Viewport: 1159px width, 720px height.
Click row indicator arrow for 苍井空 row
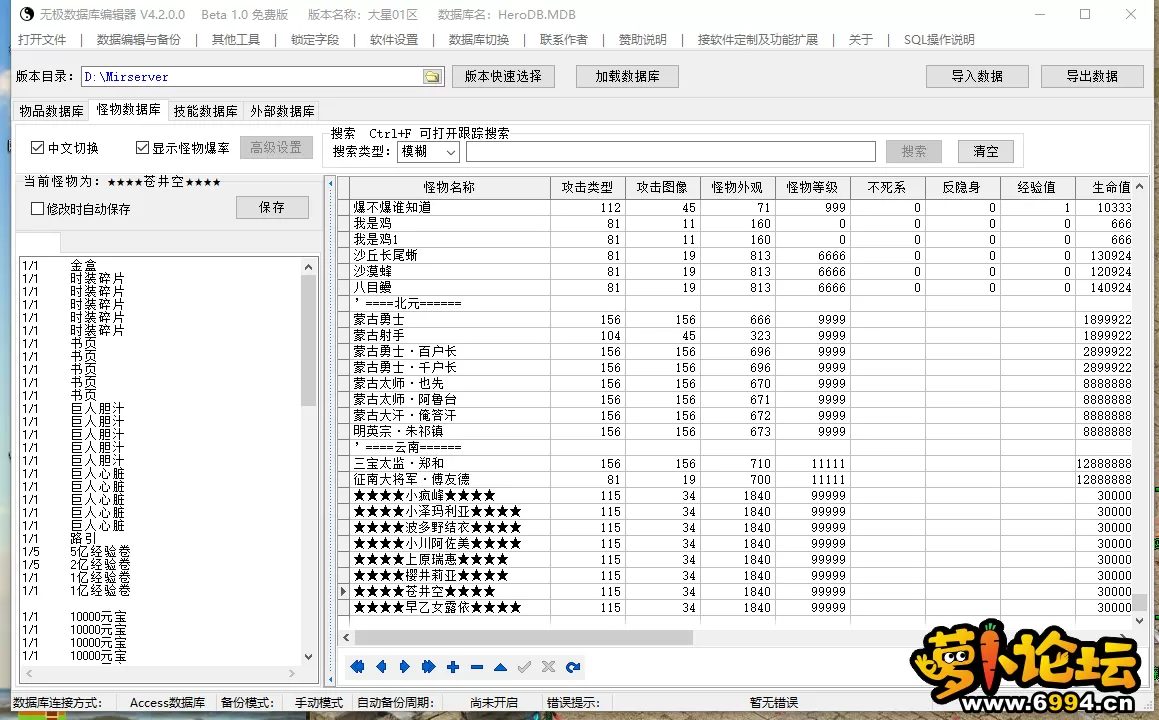(x=344, y=591)
